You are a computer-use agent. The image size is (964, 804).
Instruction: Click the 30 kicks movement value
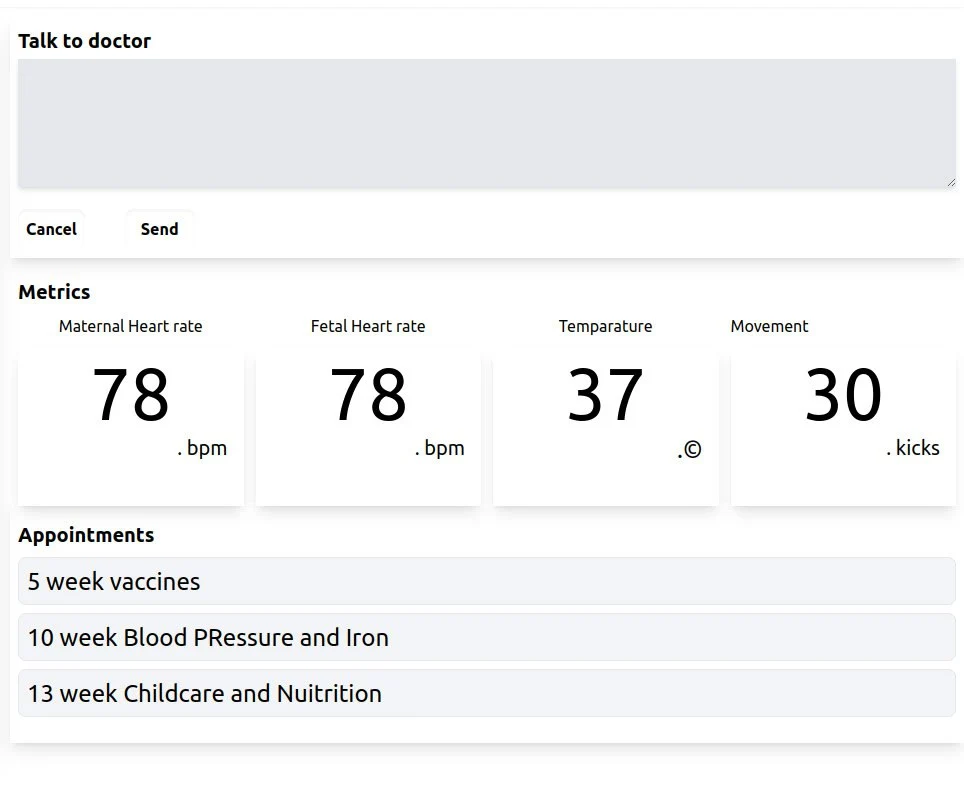(x=843, y=396)
